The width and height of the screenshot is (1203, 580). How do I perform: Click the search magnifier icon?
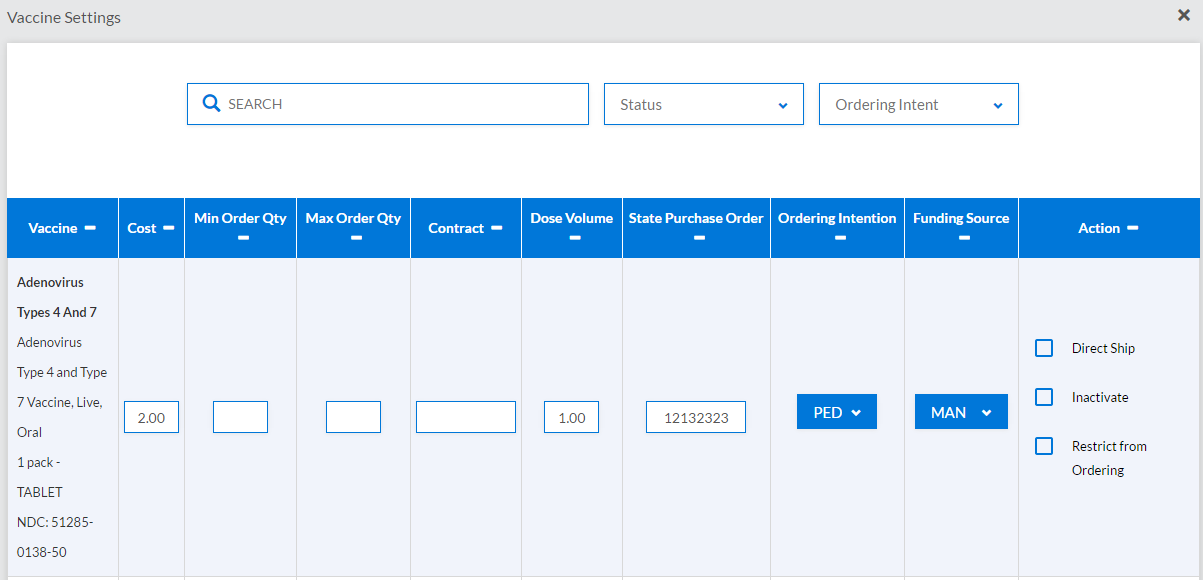click(x=211, y=103)
